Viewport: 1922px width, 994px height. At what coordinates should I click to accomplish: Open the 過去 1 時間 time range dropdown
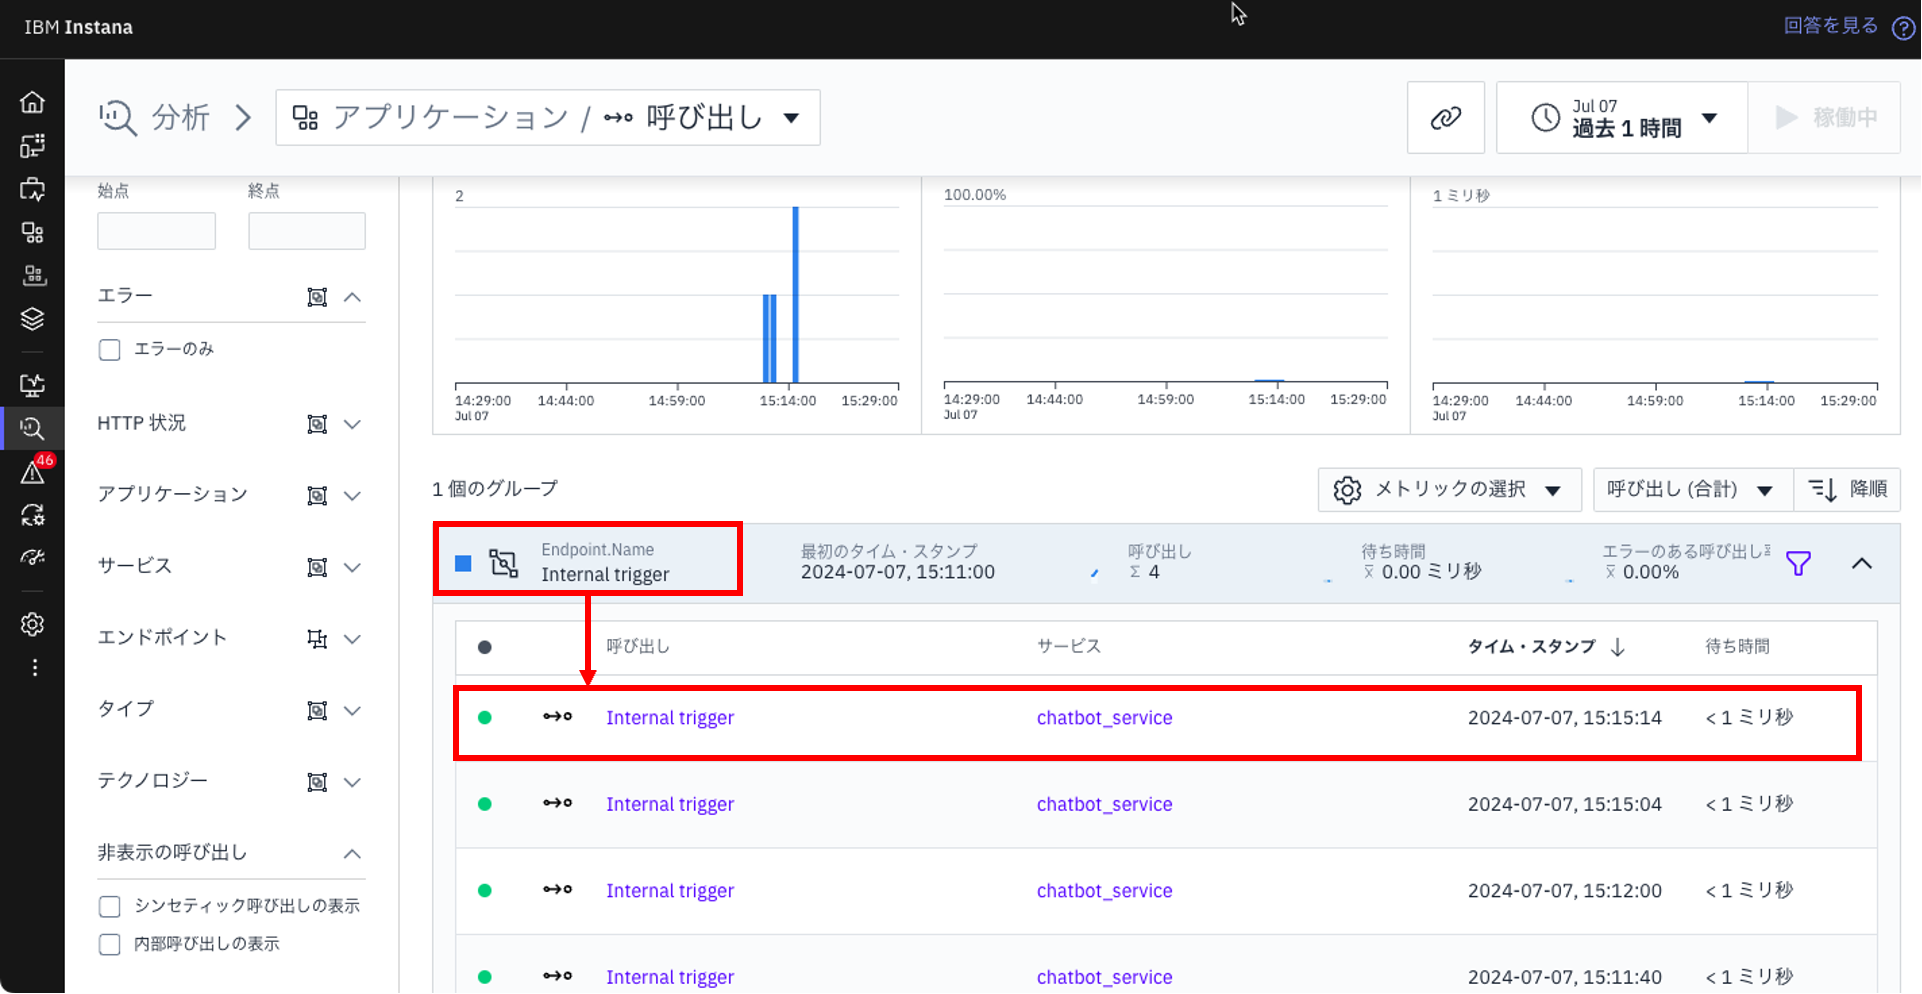1622,118
